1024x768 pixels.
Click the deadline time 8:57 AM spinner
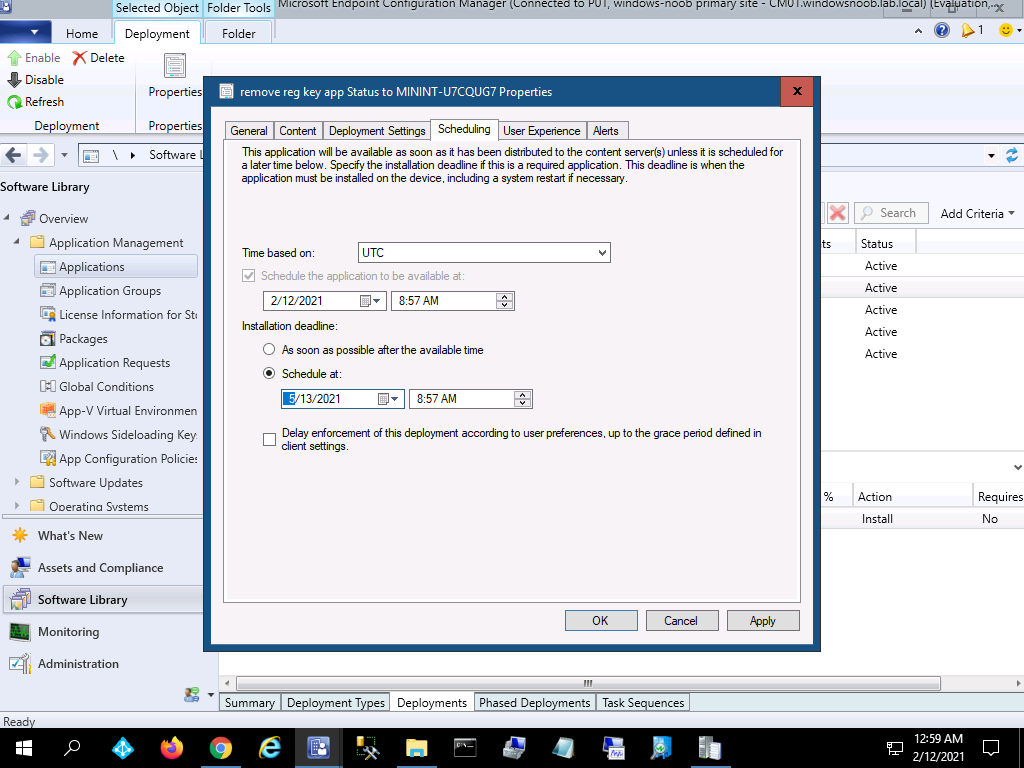coord(522,399)
